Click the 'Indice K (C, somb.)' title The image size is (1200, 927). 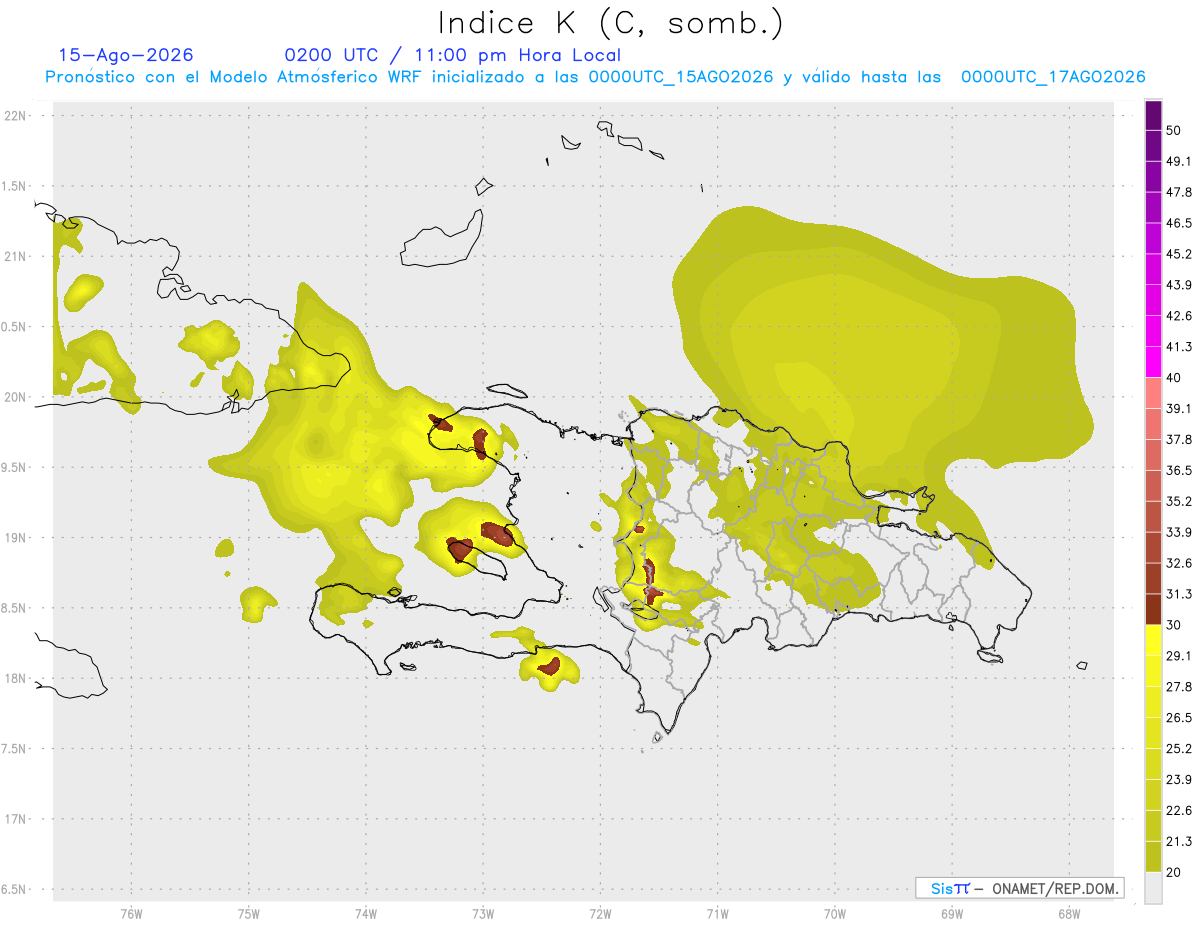pyautogui.click(x=610, y=22)
